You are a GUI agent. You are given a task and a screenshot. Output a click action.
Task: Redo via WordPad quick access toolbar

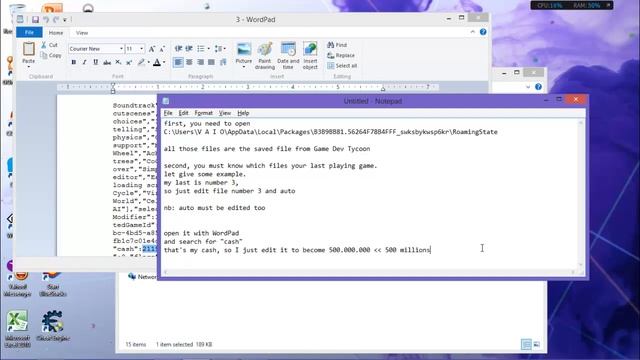(56, 20)
